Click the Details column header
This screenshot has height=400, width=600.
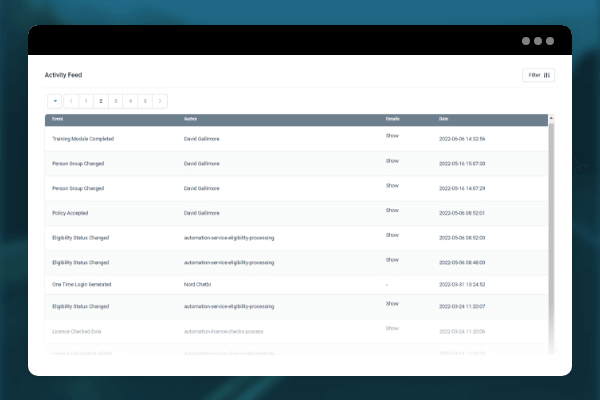[x=392, y=119]
